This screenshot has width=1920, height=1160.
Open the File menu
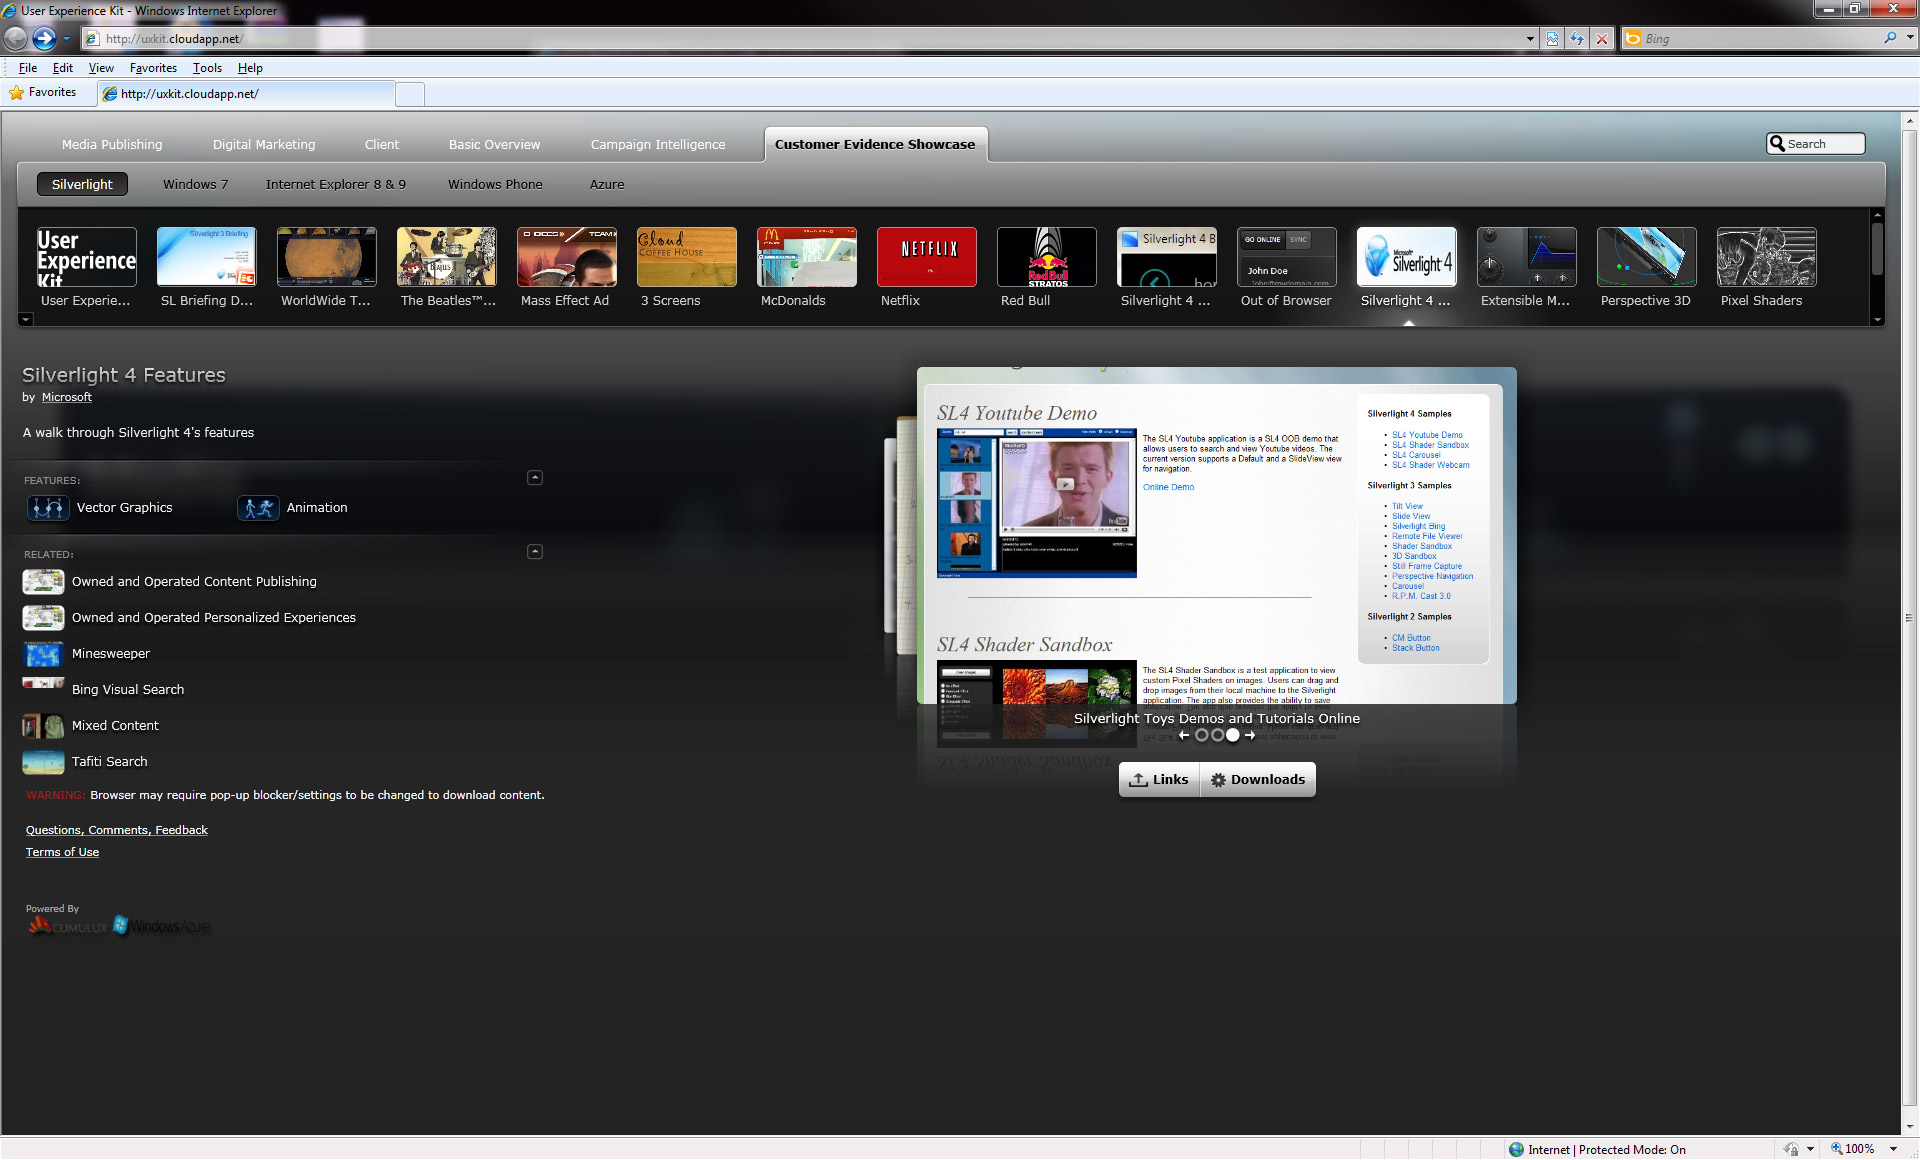(28, 68)
